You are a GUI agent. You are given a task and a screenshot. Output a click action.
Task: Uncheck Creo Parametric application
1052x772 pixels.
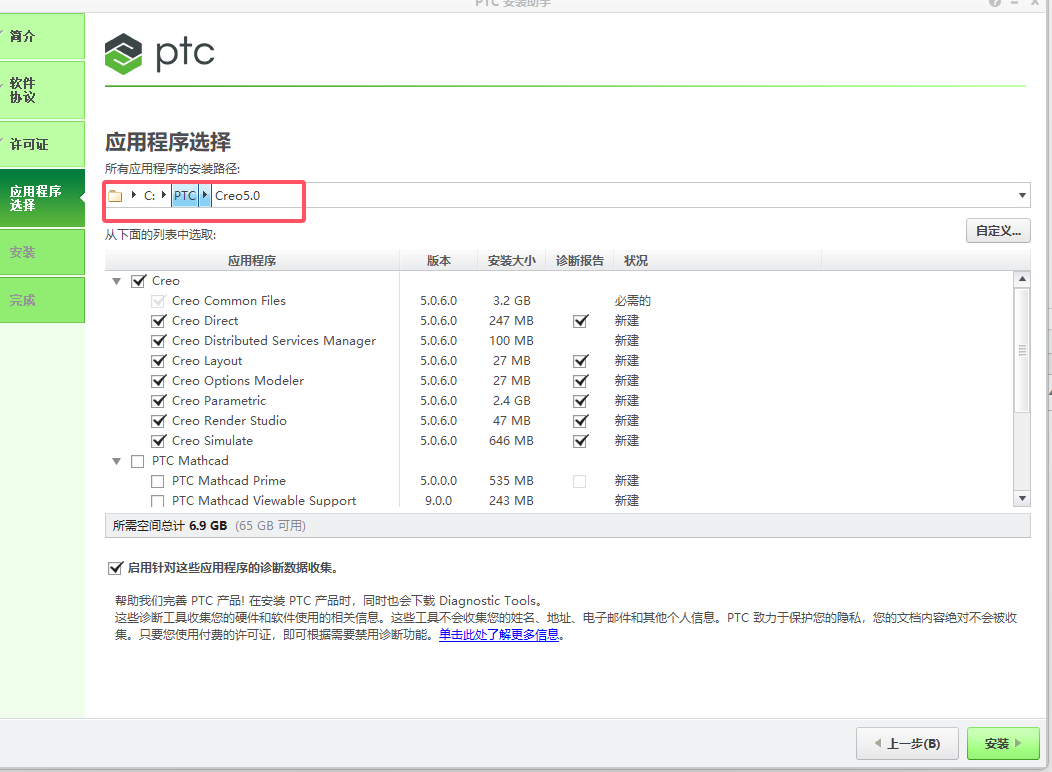[x=158, y=401]
